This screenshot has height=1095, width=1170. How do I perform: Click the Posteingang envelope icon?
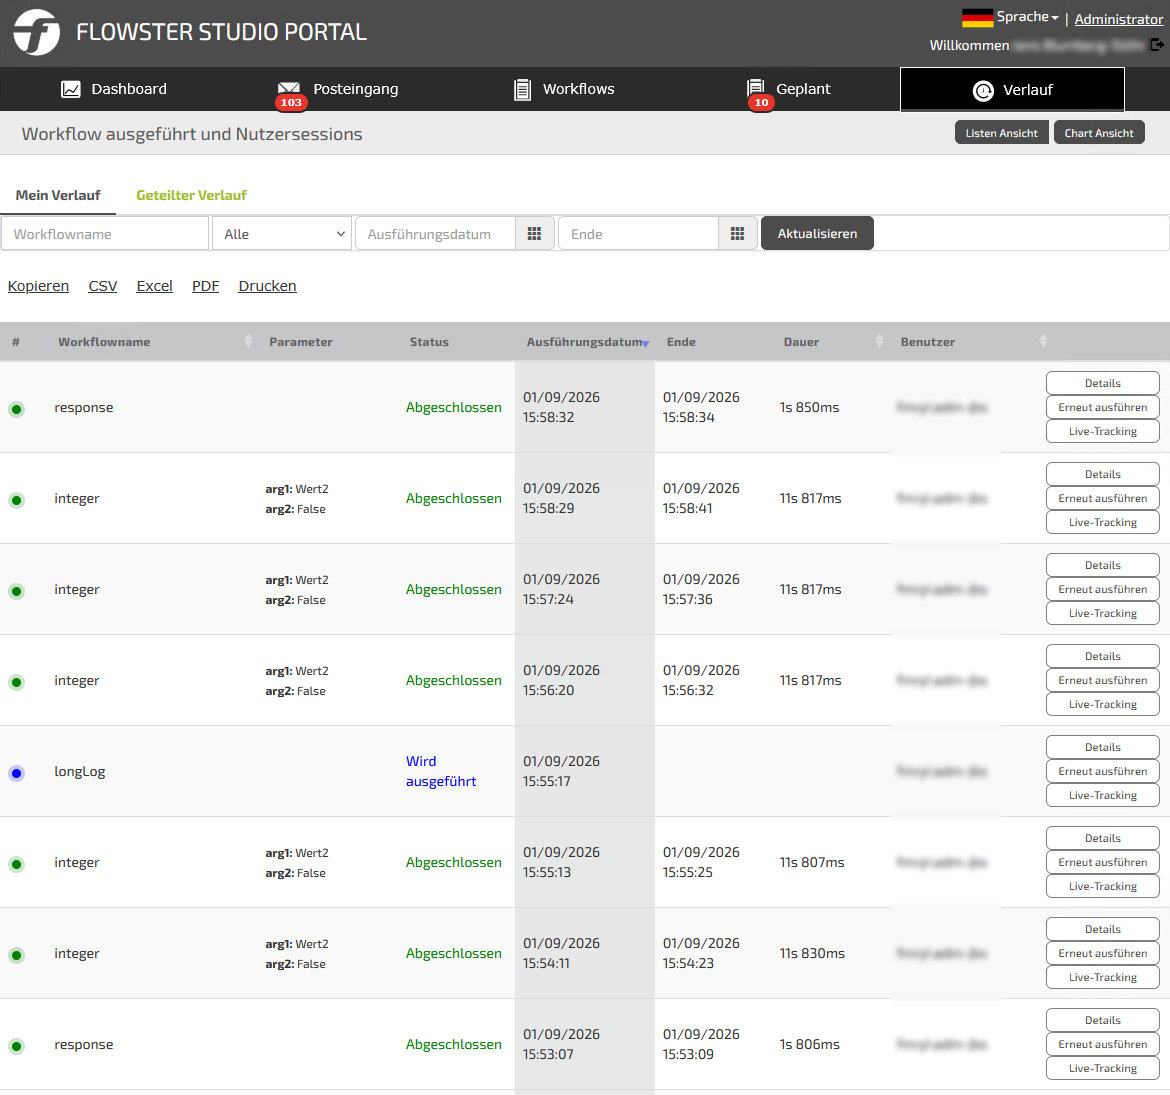289,88
